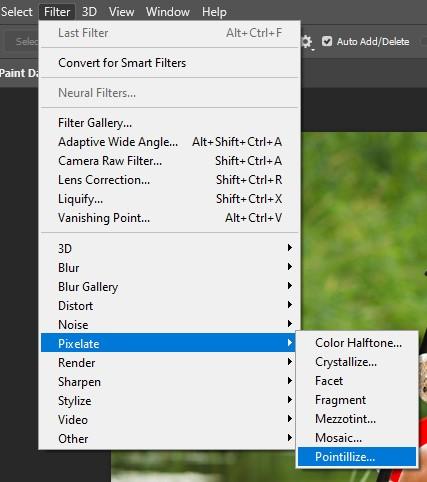427x482 pixels.
Task: Select Color Halftone filter
Action: tap(357, 343)
